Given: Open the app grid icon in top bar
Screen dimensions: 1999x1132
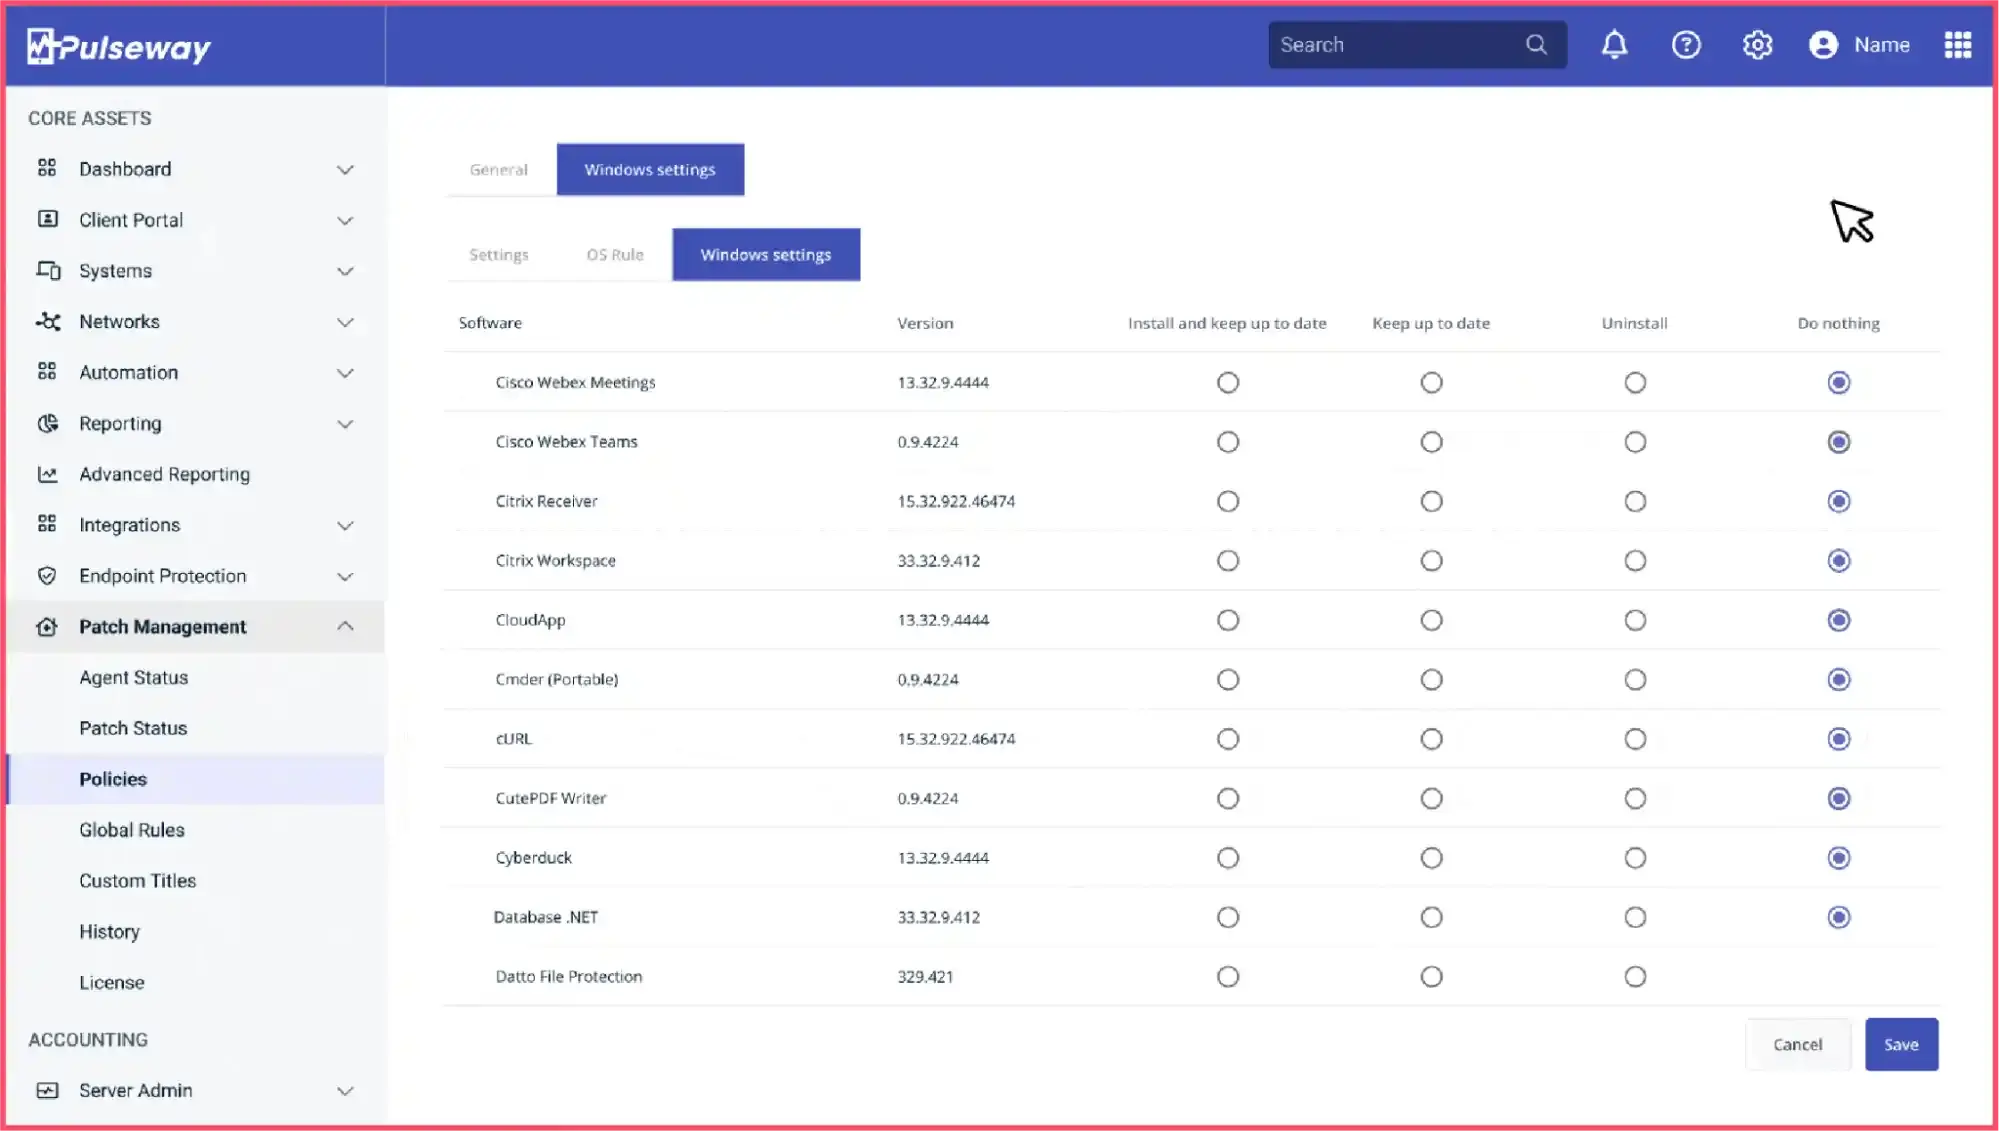Looking at the screenshot, I should pyautogui.click(x=1958, y=44).
